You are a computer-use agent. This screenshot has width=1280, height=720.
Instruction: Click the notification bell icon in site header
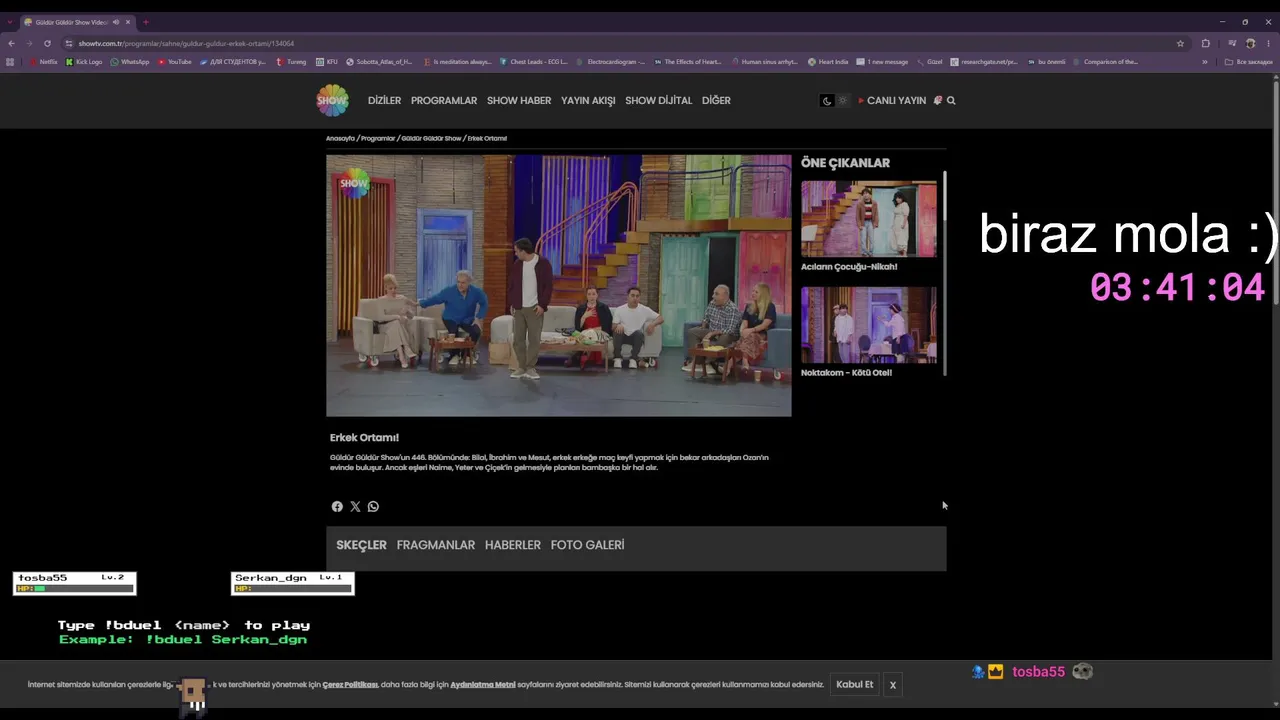938,100
